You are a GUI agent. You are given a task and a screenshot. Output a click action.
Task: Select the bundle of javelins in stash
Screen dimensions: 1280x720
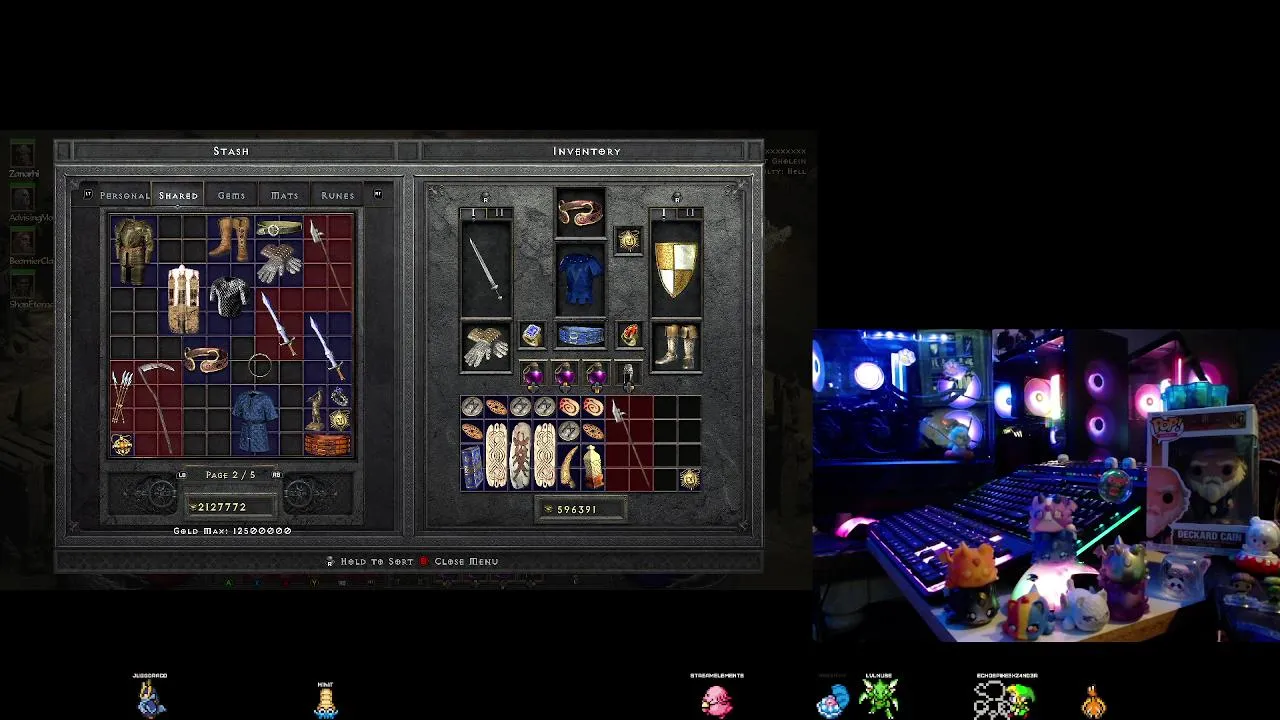122,397
